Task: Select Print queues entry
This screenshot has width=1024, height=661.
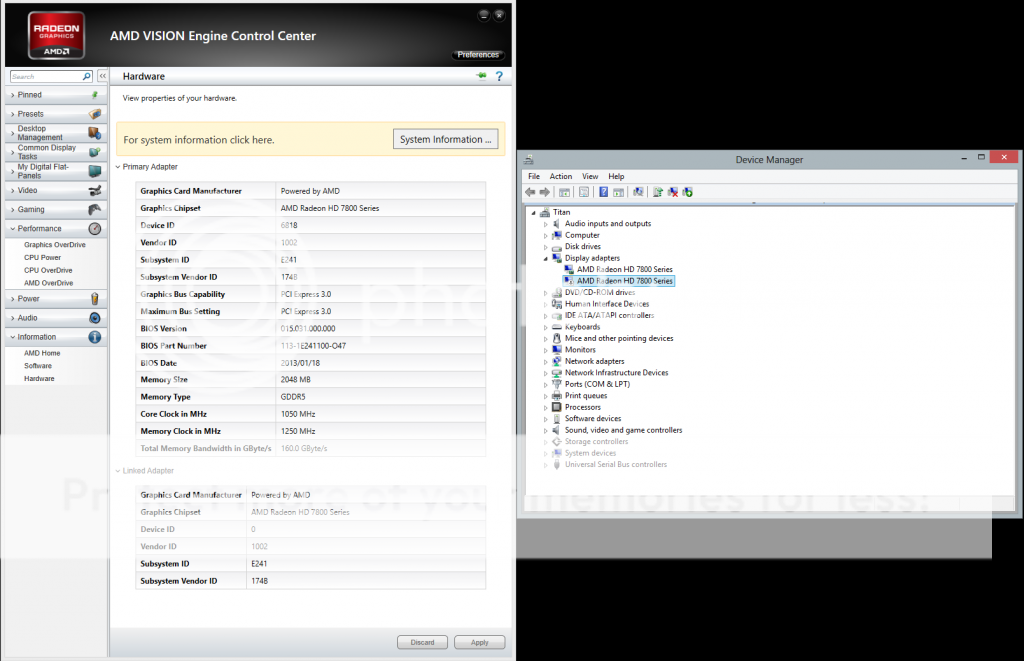Action: 586,396
